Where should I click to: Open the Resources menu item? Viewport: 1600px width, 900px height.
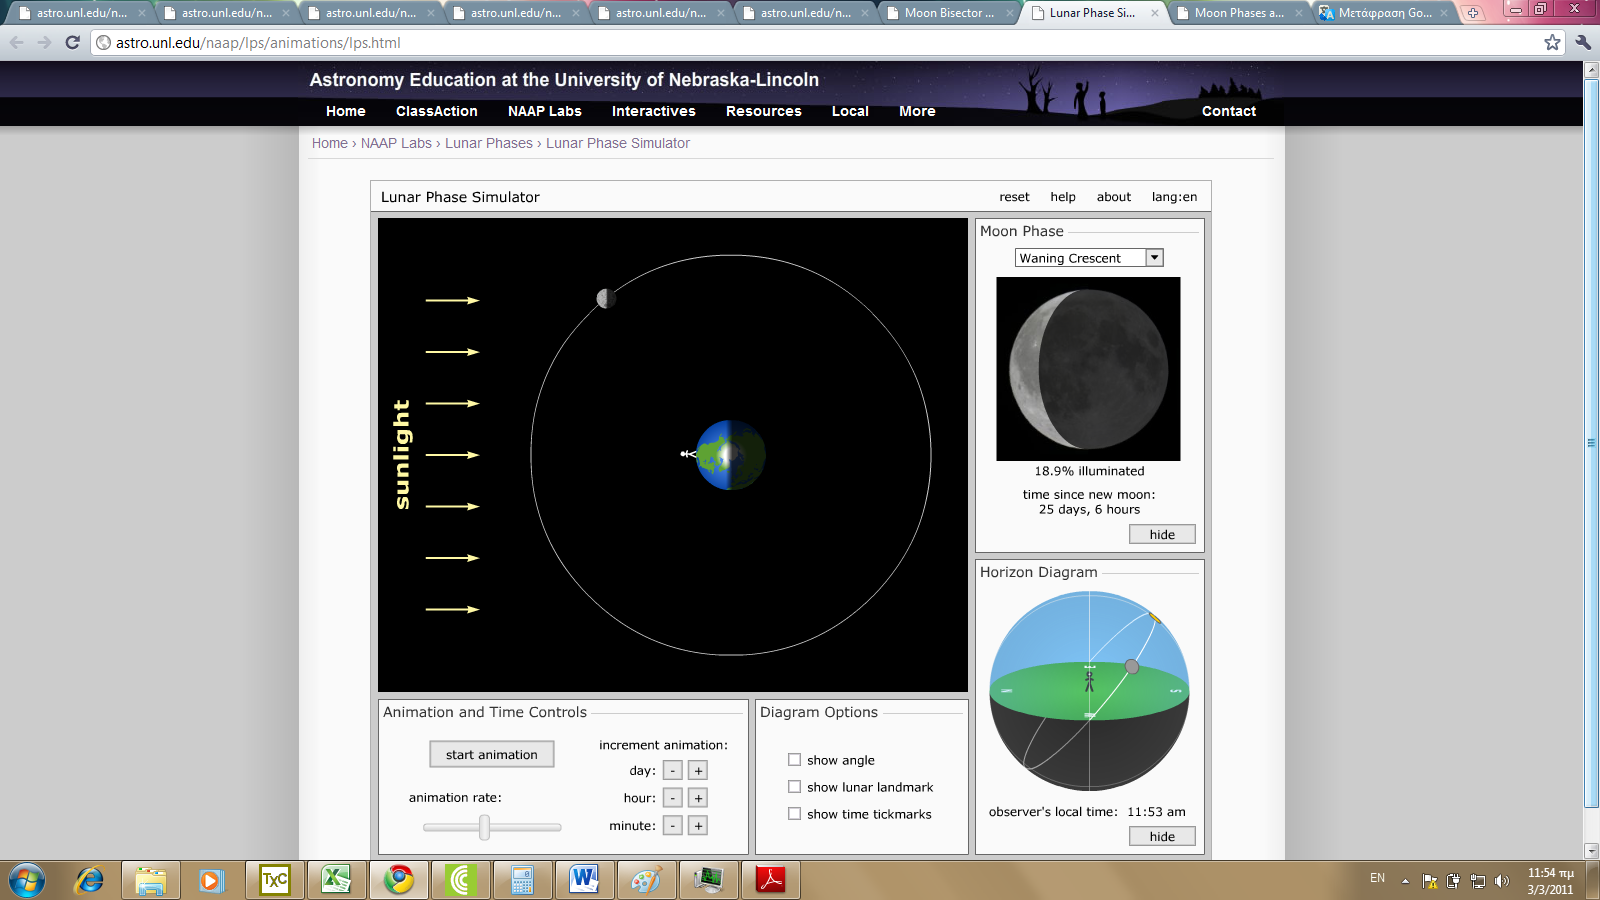point(764,111)
